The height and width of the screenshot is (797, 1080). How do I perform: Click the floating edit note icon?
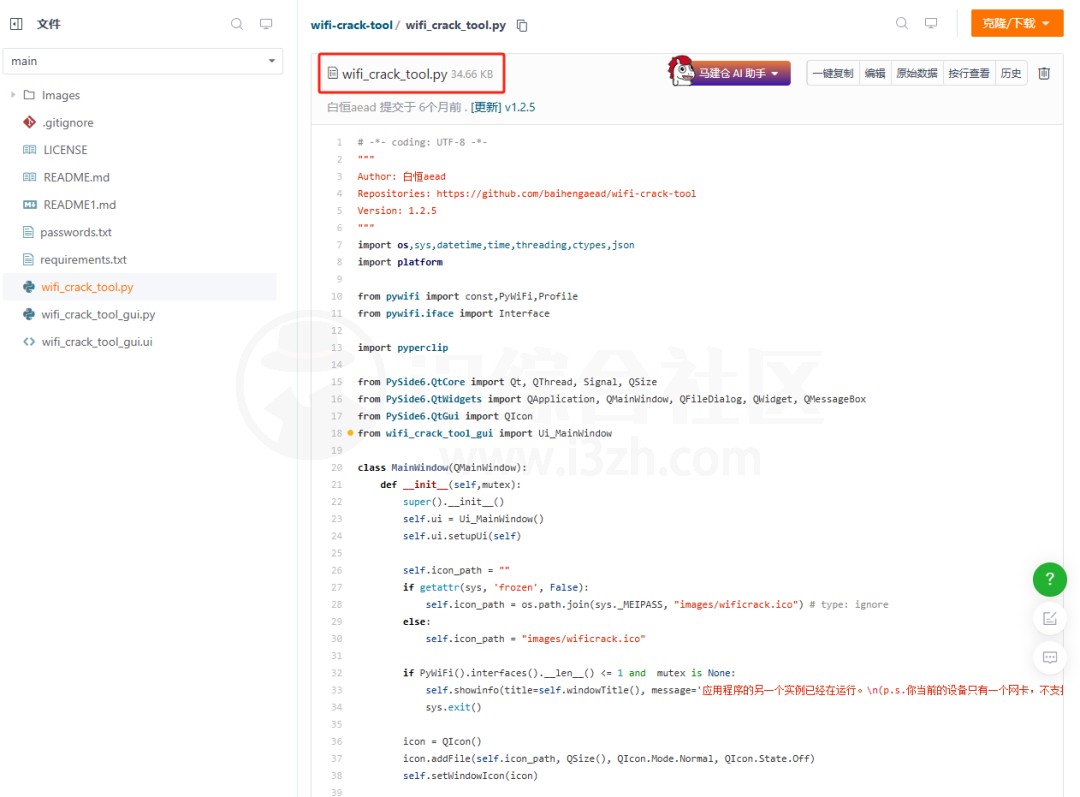1050,619
